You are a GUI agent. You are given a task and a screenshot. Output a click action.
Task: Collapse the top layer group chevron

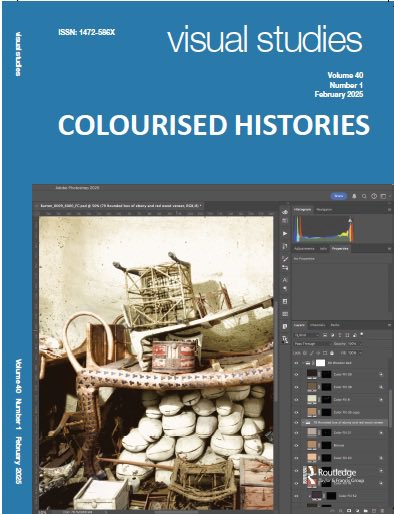point(303,363)
